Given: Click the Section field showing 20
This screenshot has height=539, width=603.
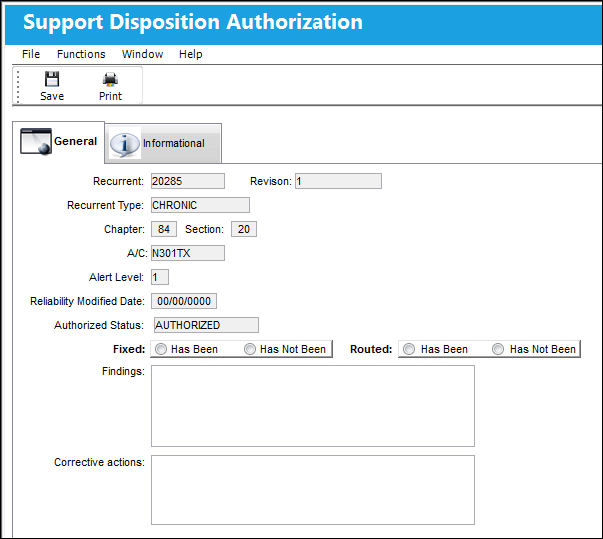Looking at the screenshot, I should click(244, 229).
